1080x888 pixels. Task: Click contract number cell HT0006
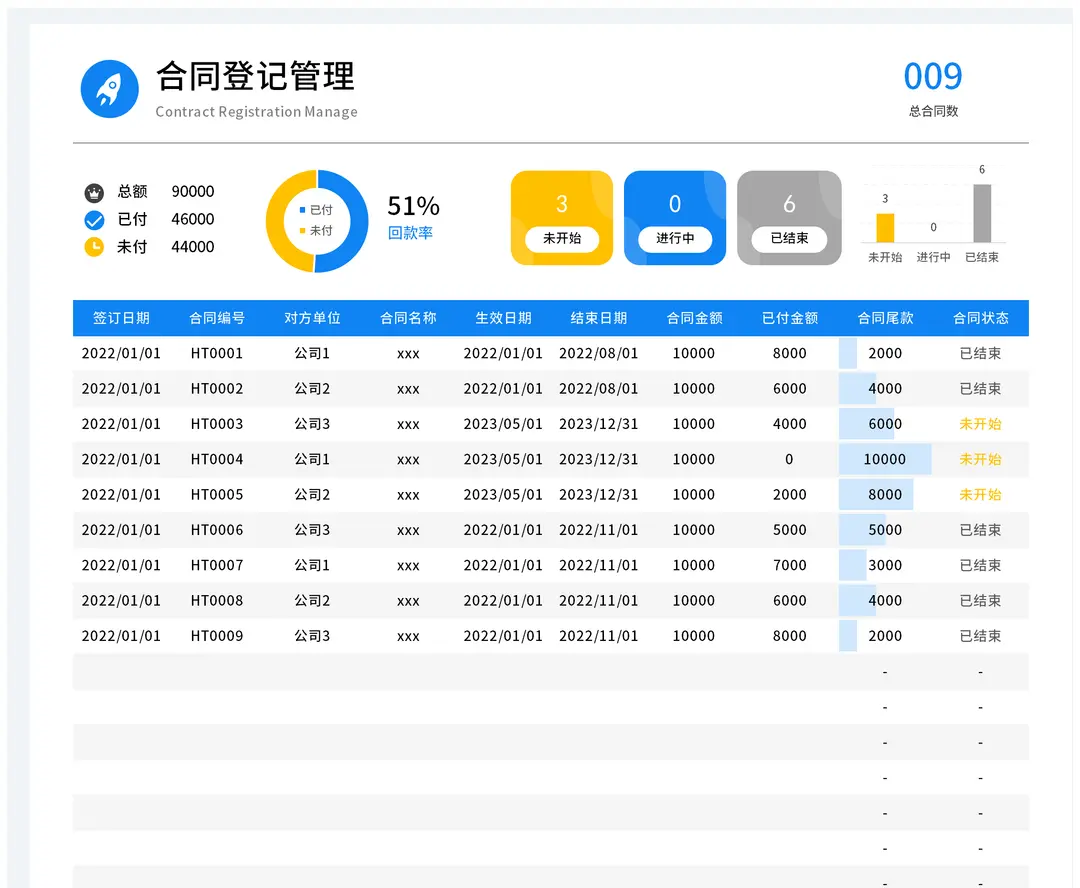point(217,530)
